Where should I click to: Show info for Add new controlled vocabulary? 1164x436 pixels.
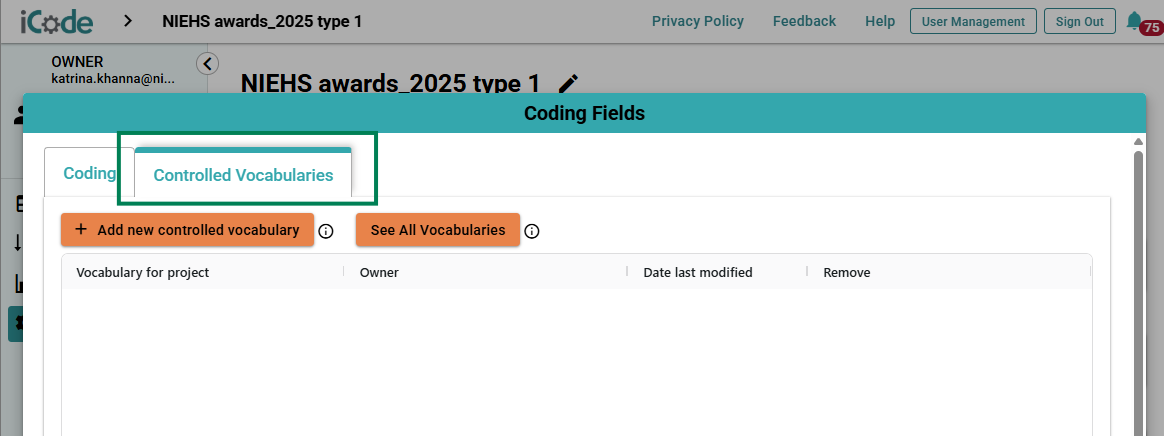click(326, 231)
